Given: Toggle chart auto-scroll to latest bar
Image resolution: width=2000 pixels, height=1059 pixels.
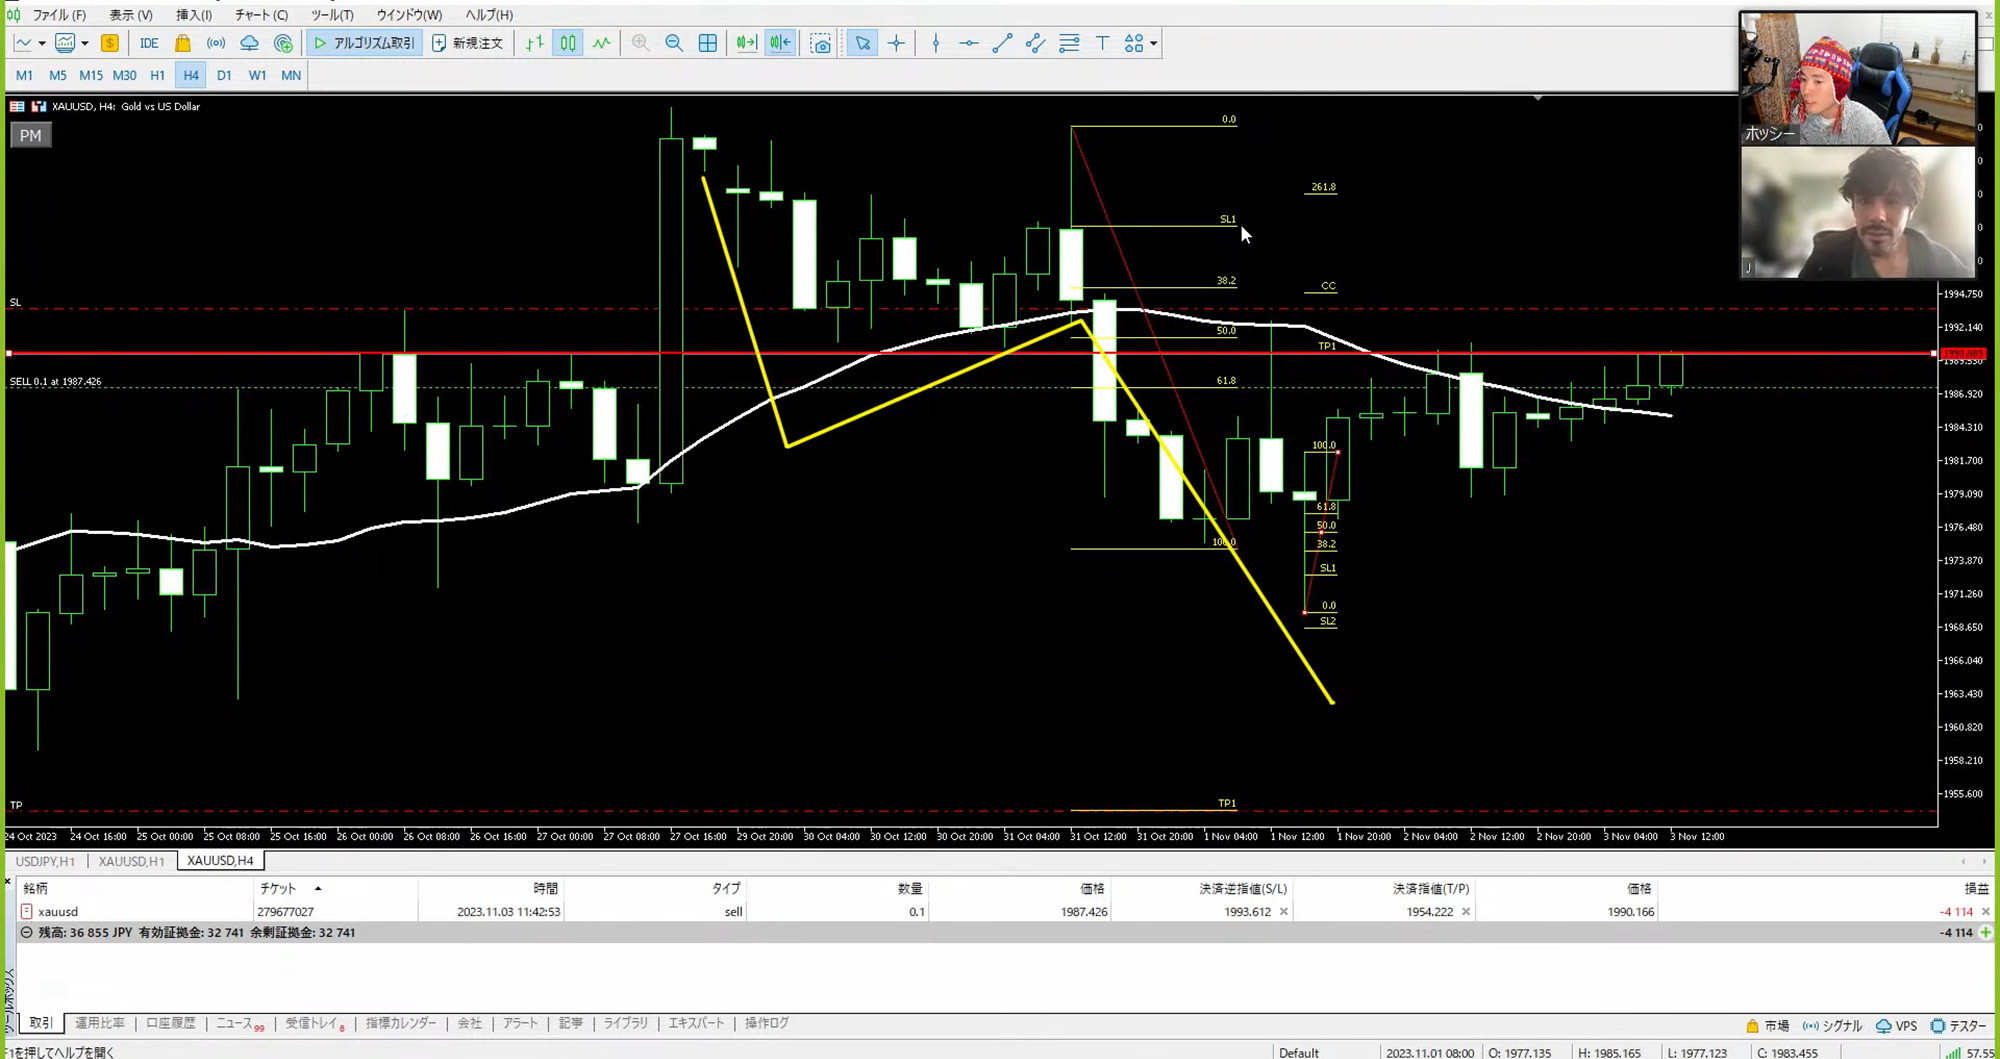Looking at the screenshot, I should [746, 43].
